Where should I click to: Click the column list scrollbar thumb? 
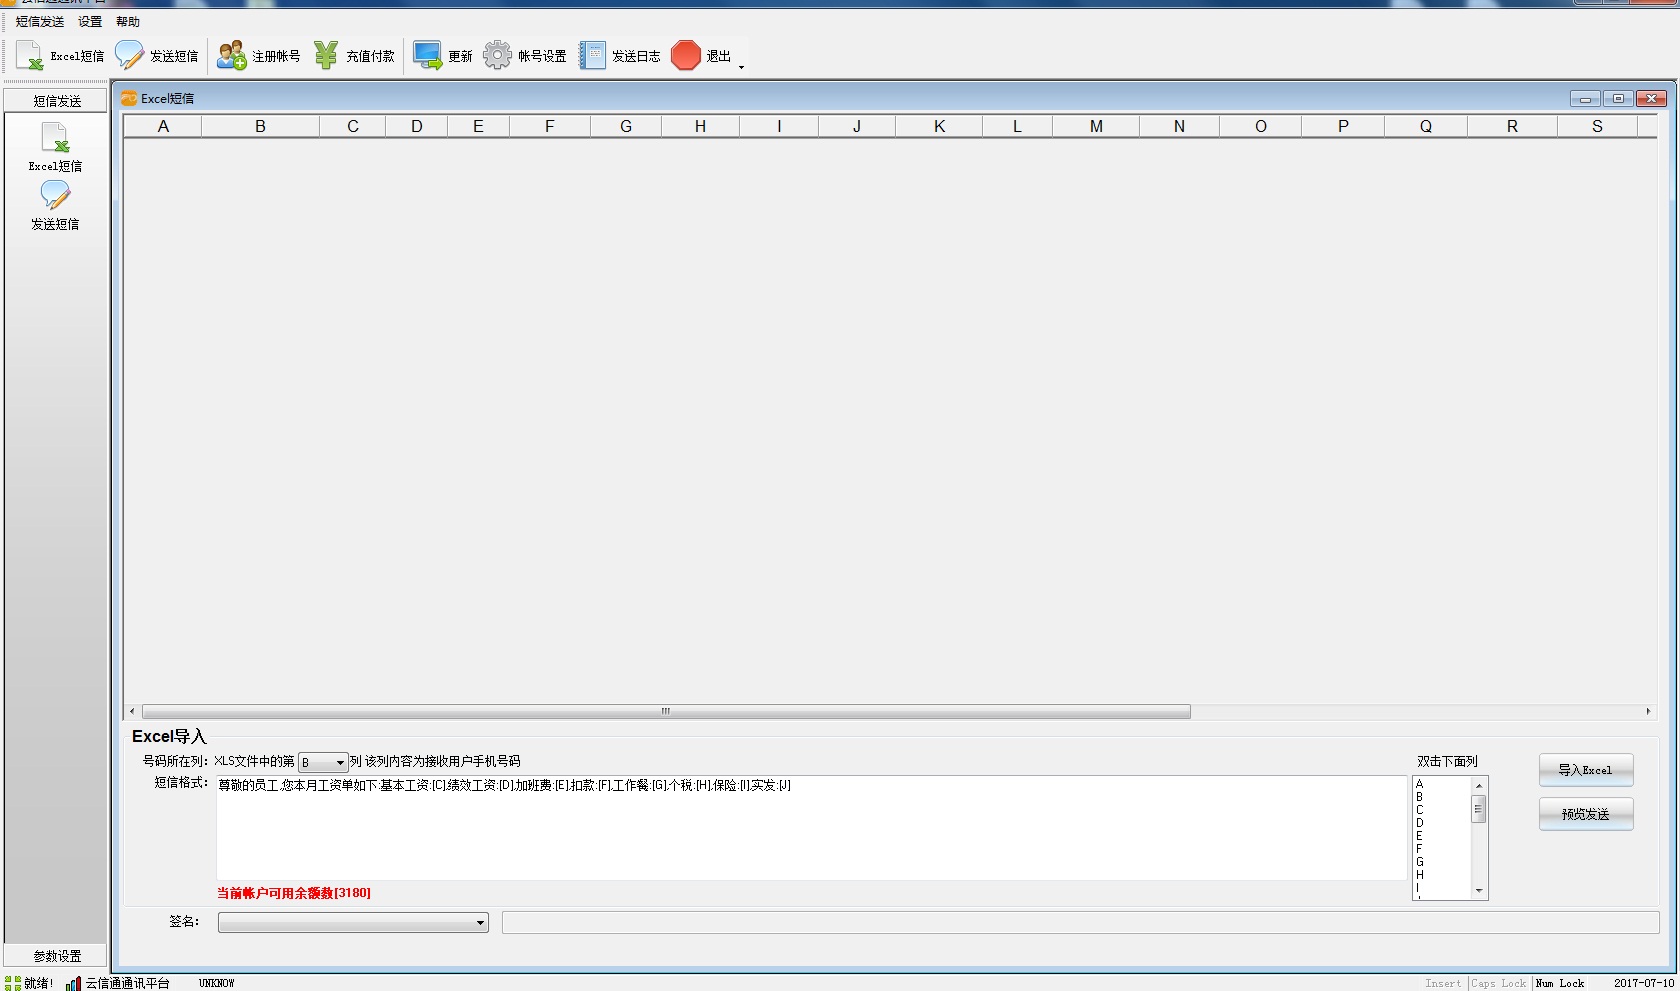(x=1479, y=808)
